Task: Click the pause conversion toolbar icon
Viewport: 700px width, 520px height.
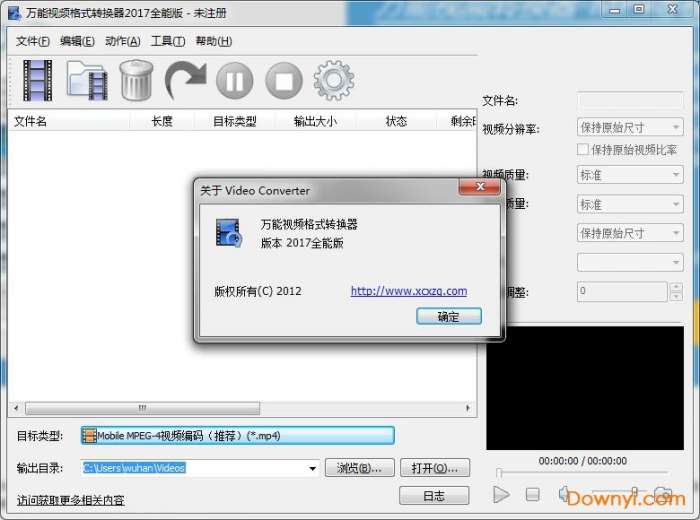Action: point(235,81)
